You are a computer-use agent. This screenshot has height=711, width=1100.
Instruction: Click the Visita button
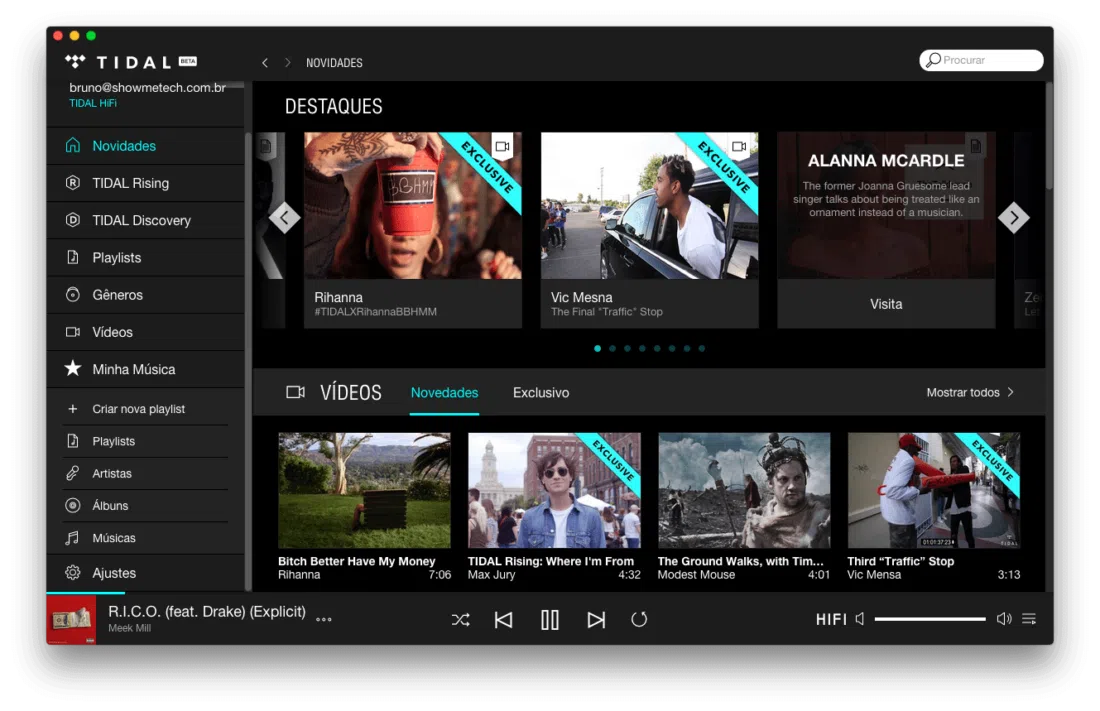[886, 304]
